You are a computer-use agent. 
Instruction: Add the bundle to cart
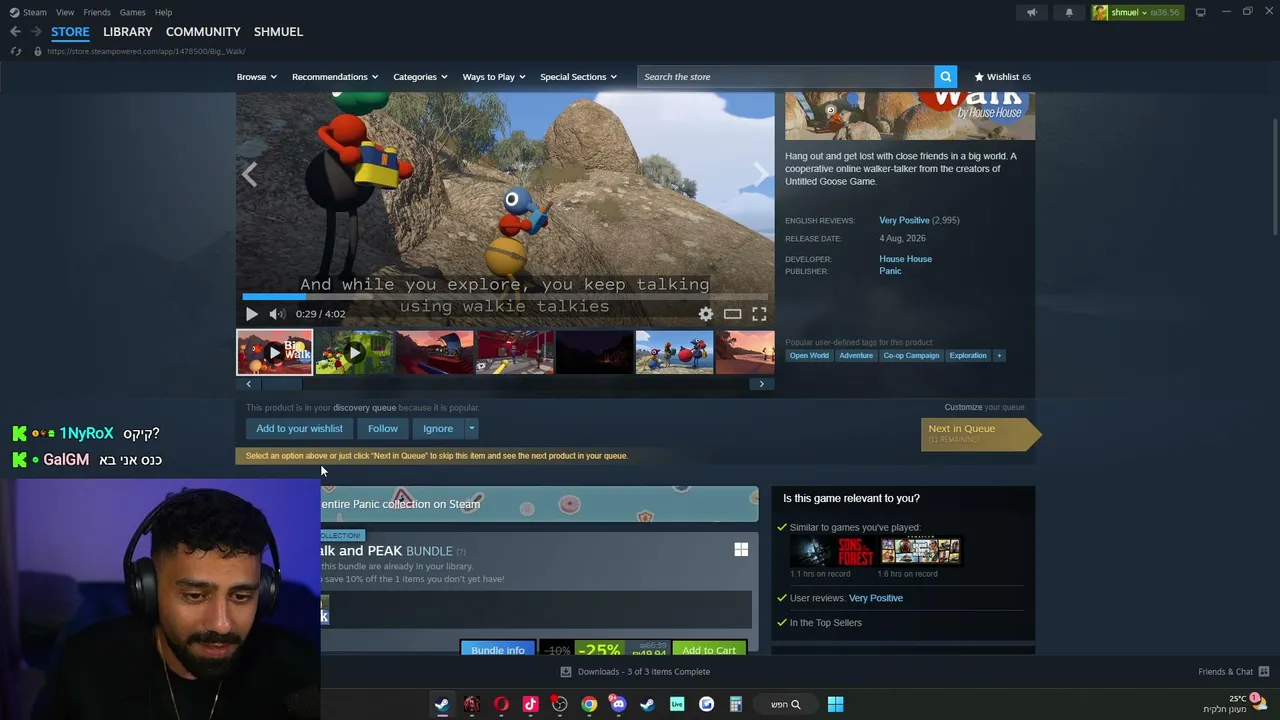(709, 650)
